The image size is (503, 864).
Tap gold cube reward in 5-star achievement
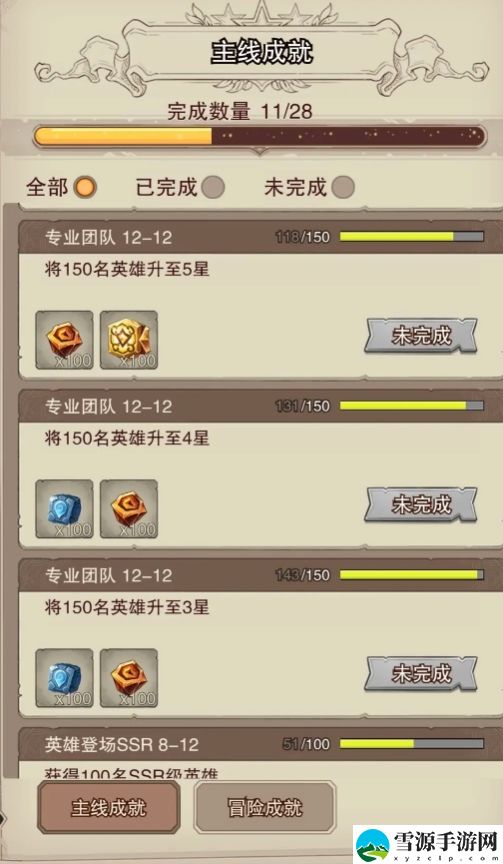129,340
